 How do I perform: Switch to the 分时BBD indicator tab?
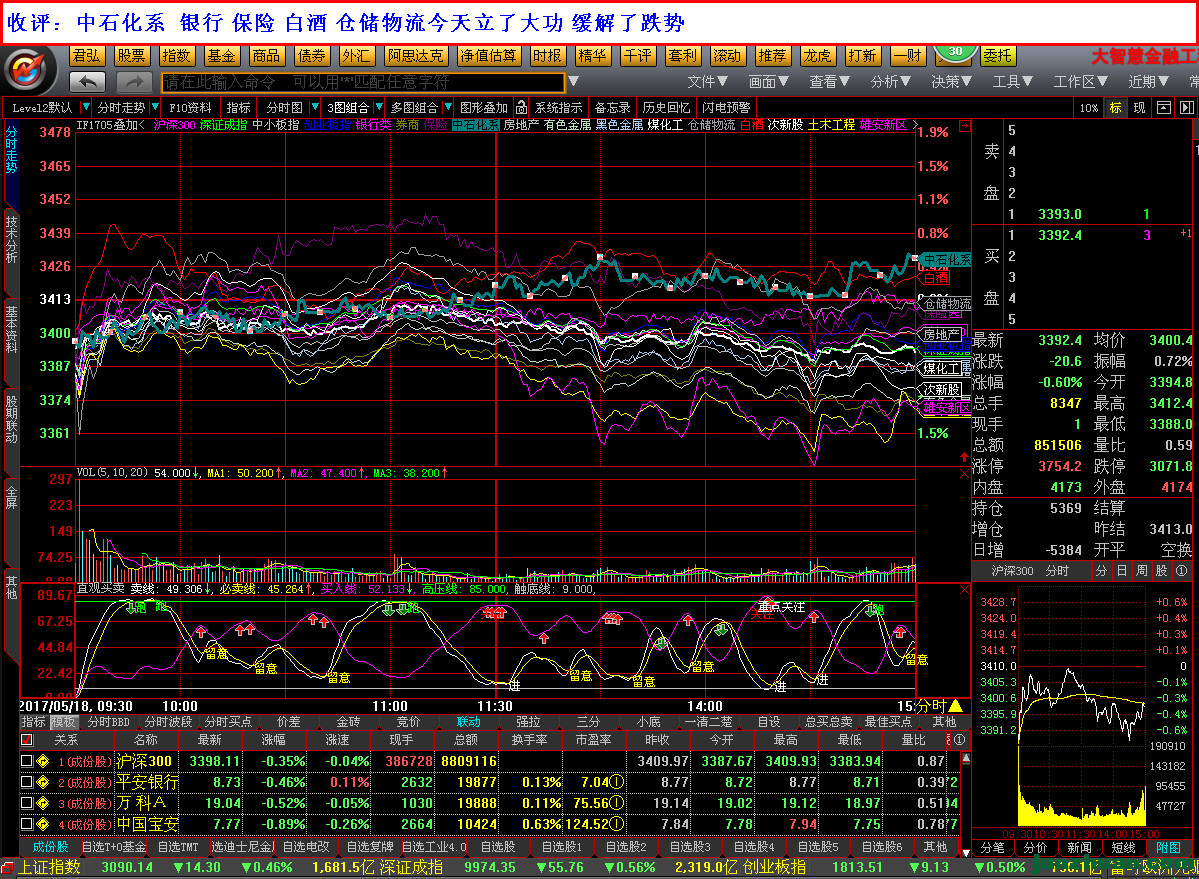pyautogui.click(x=109, y=722)
